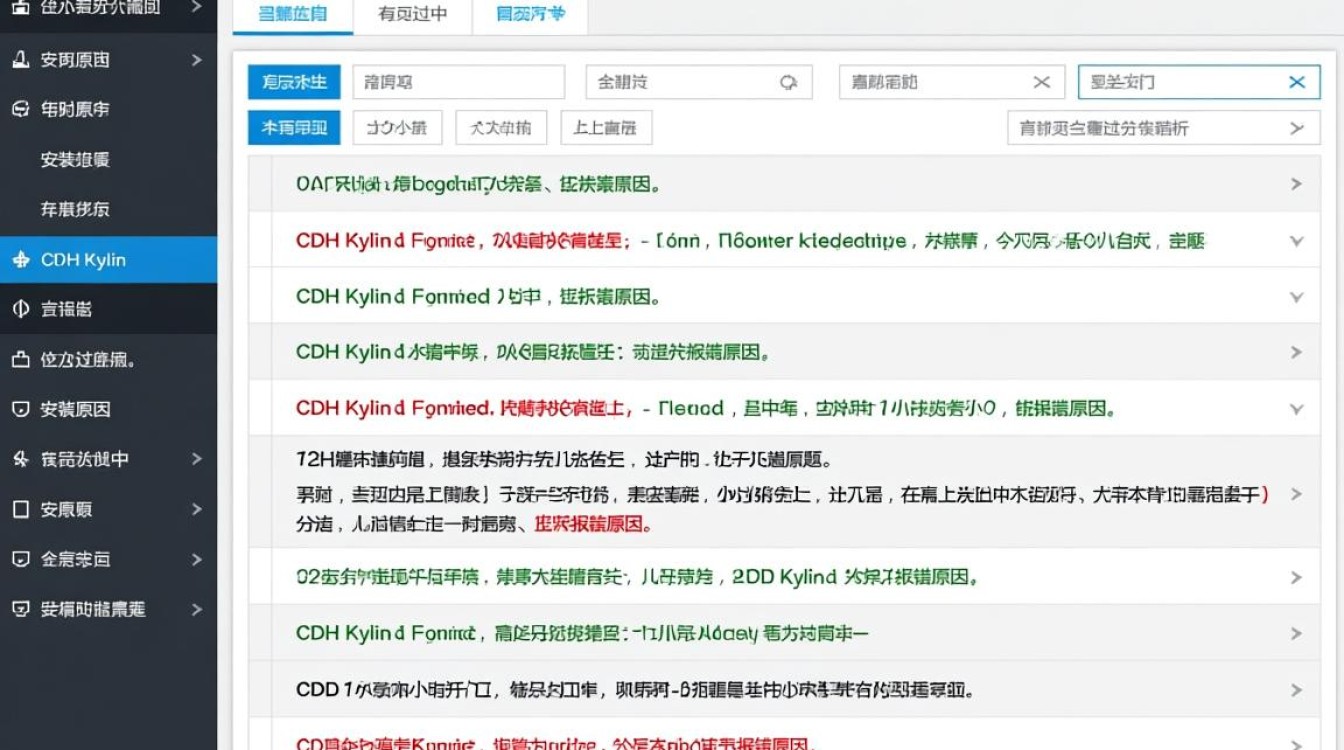Screen dimensions: 1344x750
Task: Select the red 'CDH Kylind Fonmied.' entry text
Action: (x=705, y=409)
